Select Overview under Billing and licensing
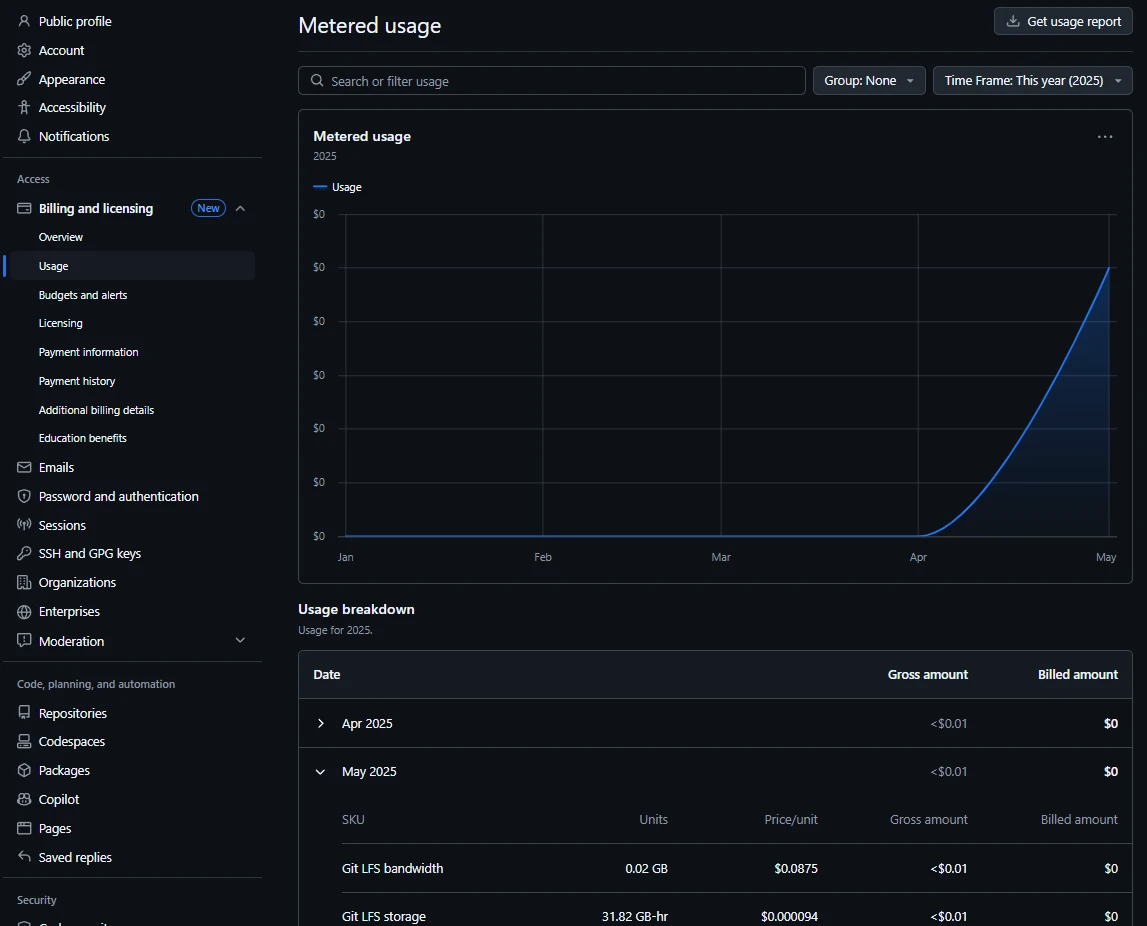This screenshot has width=1147, height=926. pos(60,237)
